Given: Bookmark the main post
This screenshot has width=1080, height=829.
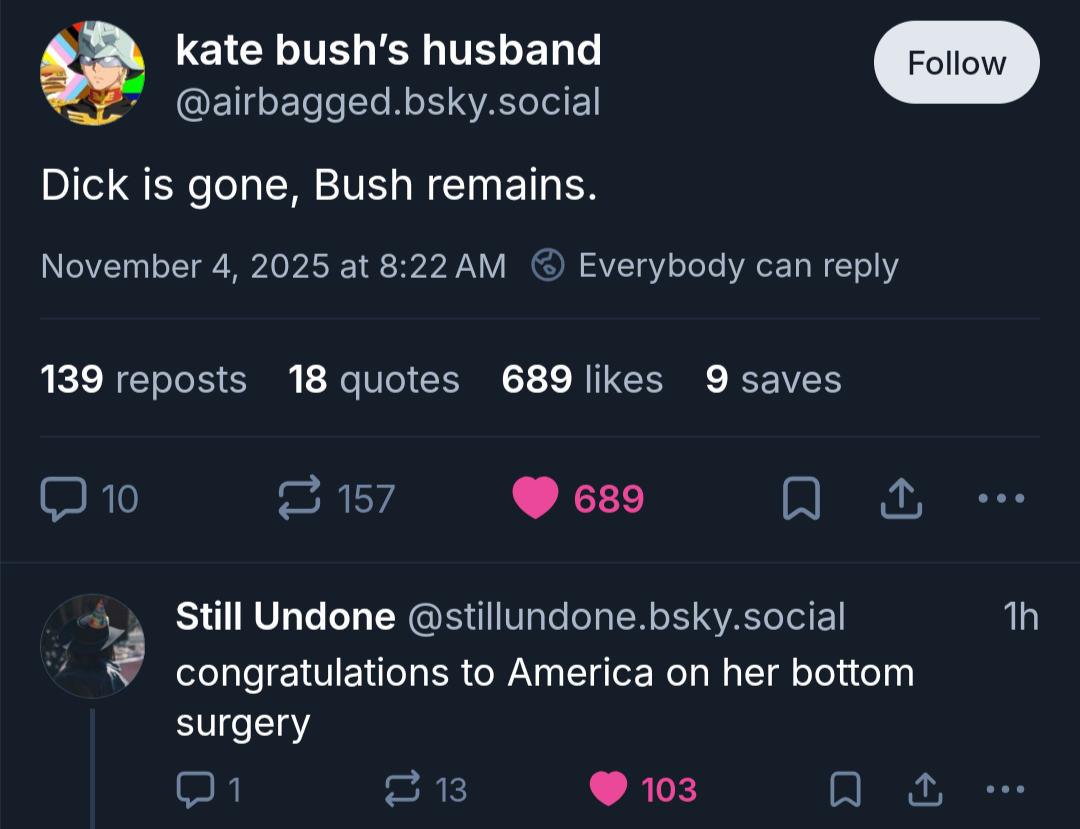Looking at the screenshot, I should click(800, 498).
